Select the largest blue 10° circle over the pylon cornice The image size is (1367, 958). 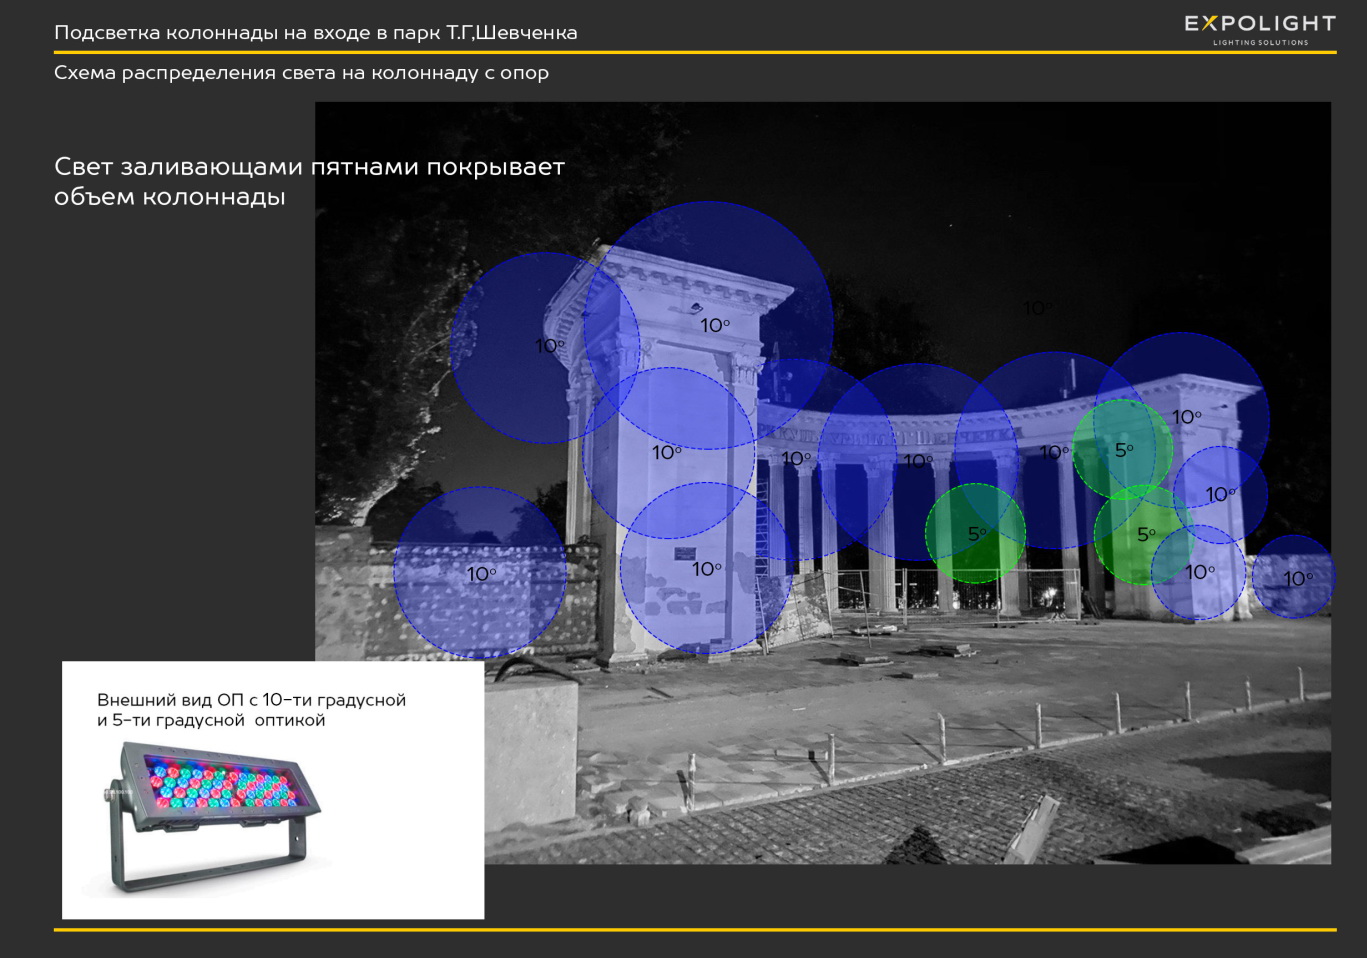click(x=708, y=326)
